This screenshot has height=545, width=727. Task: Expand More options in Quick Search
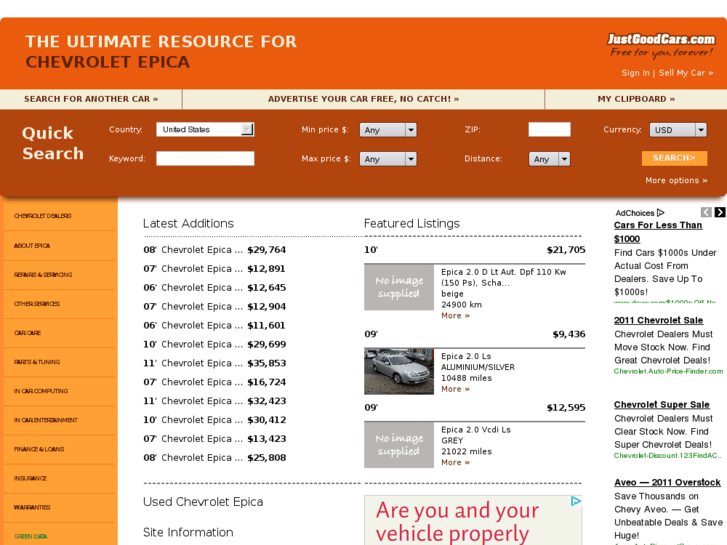(676, 181)
